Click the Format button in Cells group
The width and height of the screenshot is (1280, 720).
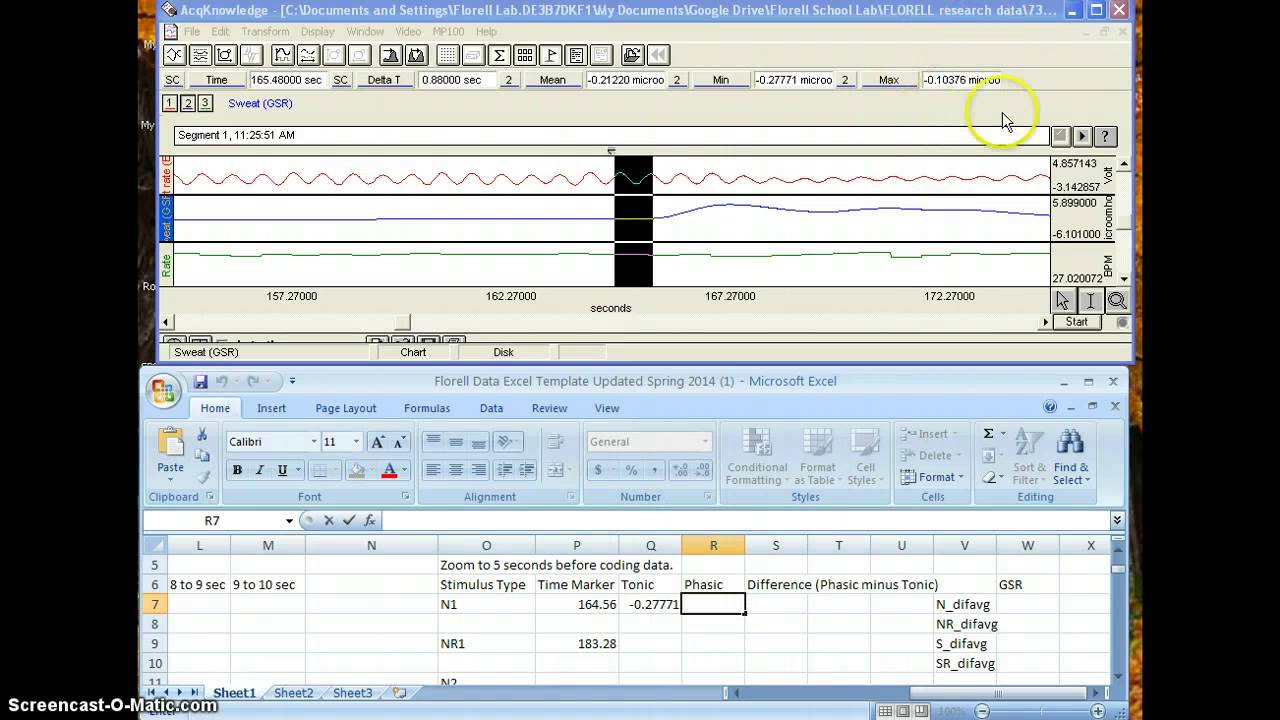coord(933,477)
